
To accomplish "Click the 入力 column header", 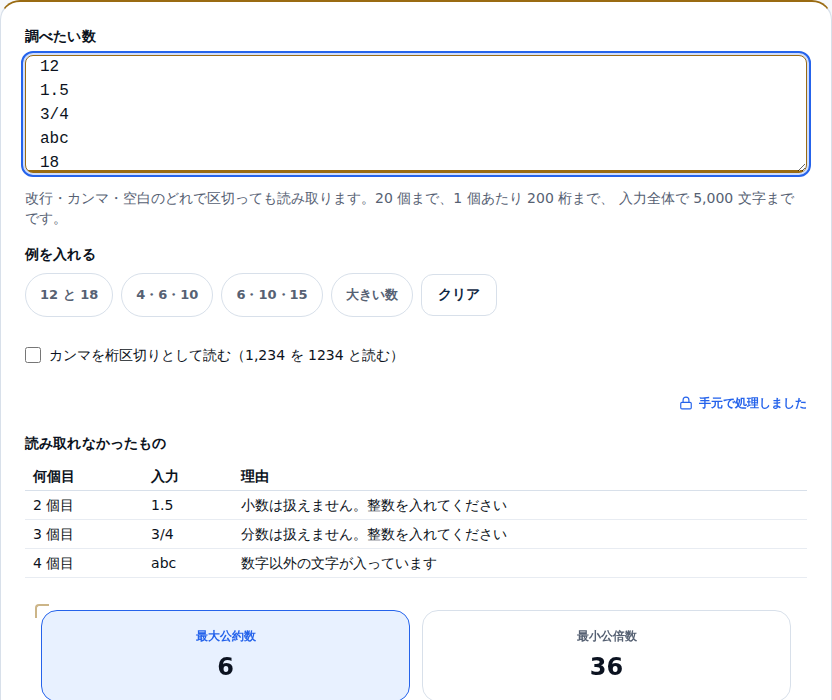I will point(164,477).
